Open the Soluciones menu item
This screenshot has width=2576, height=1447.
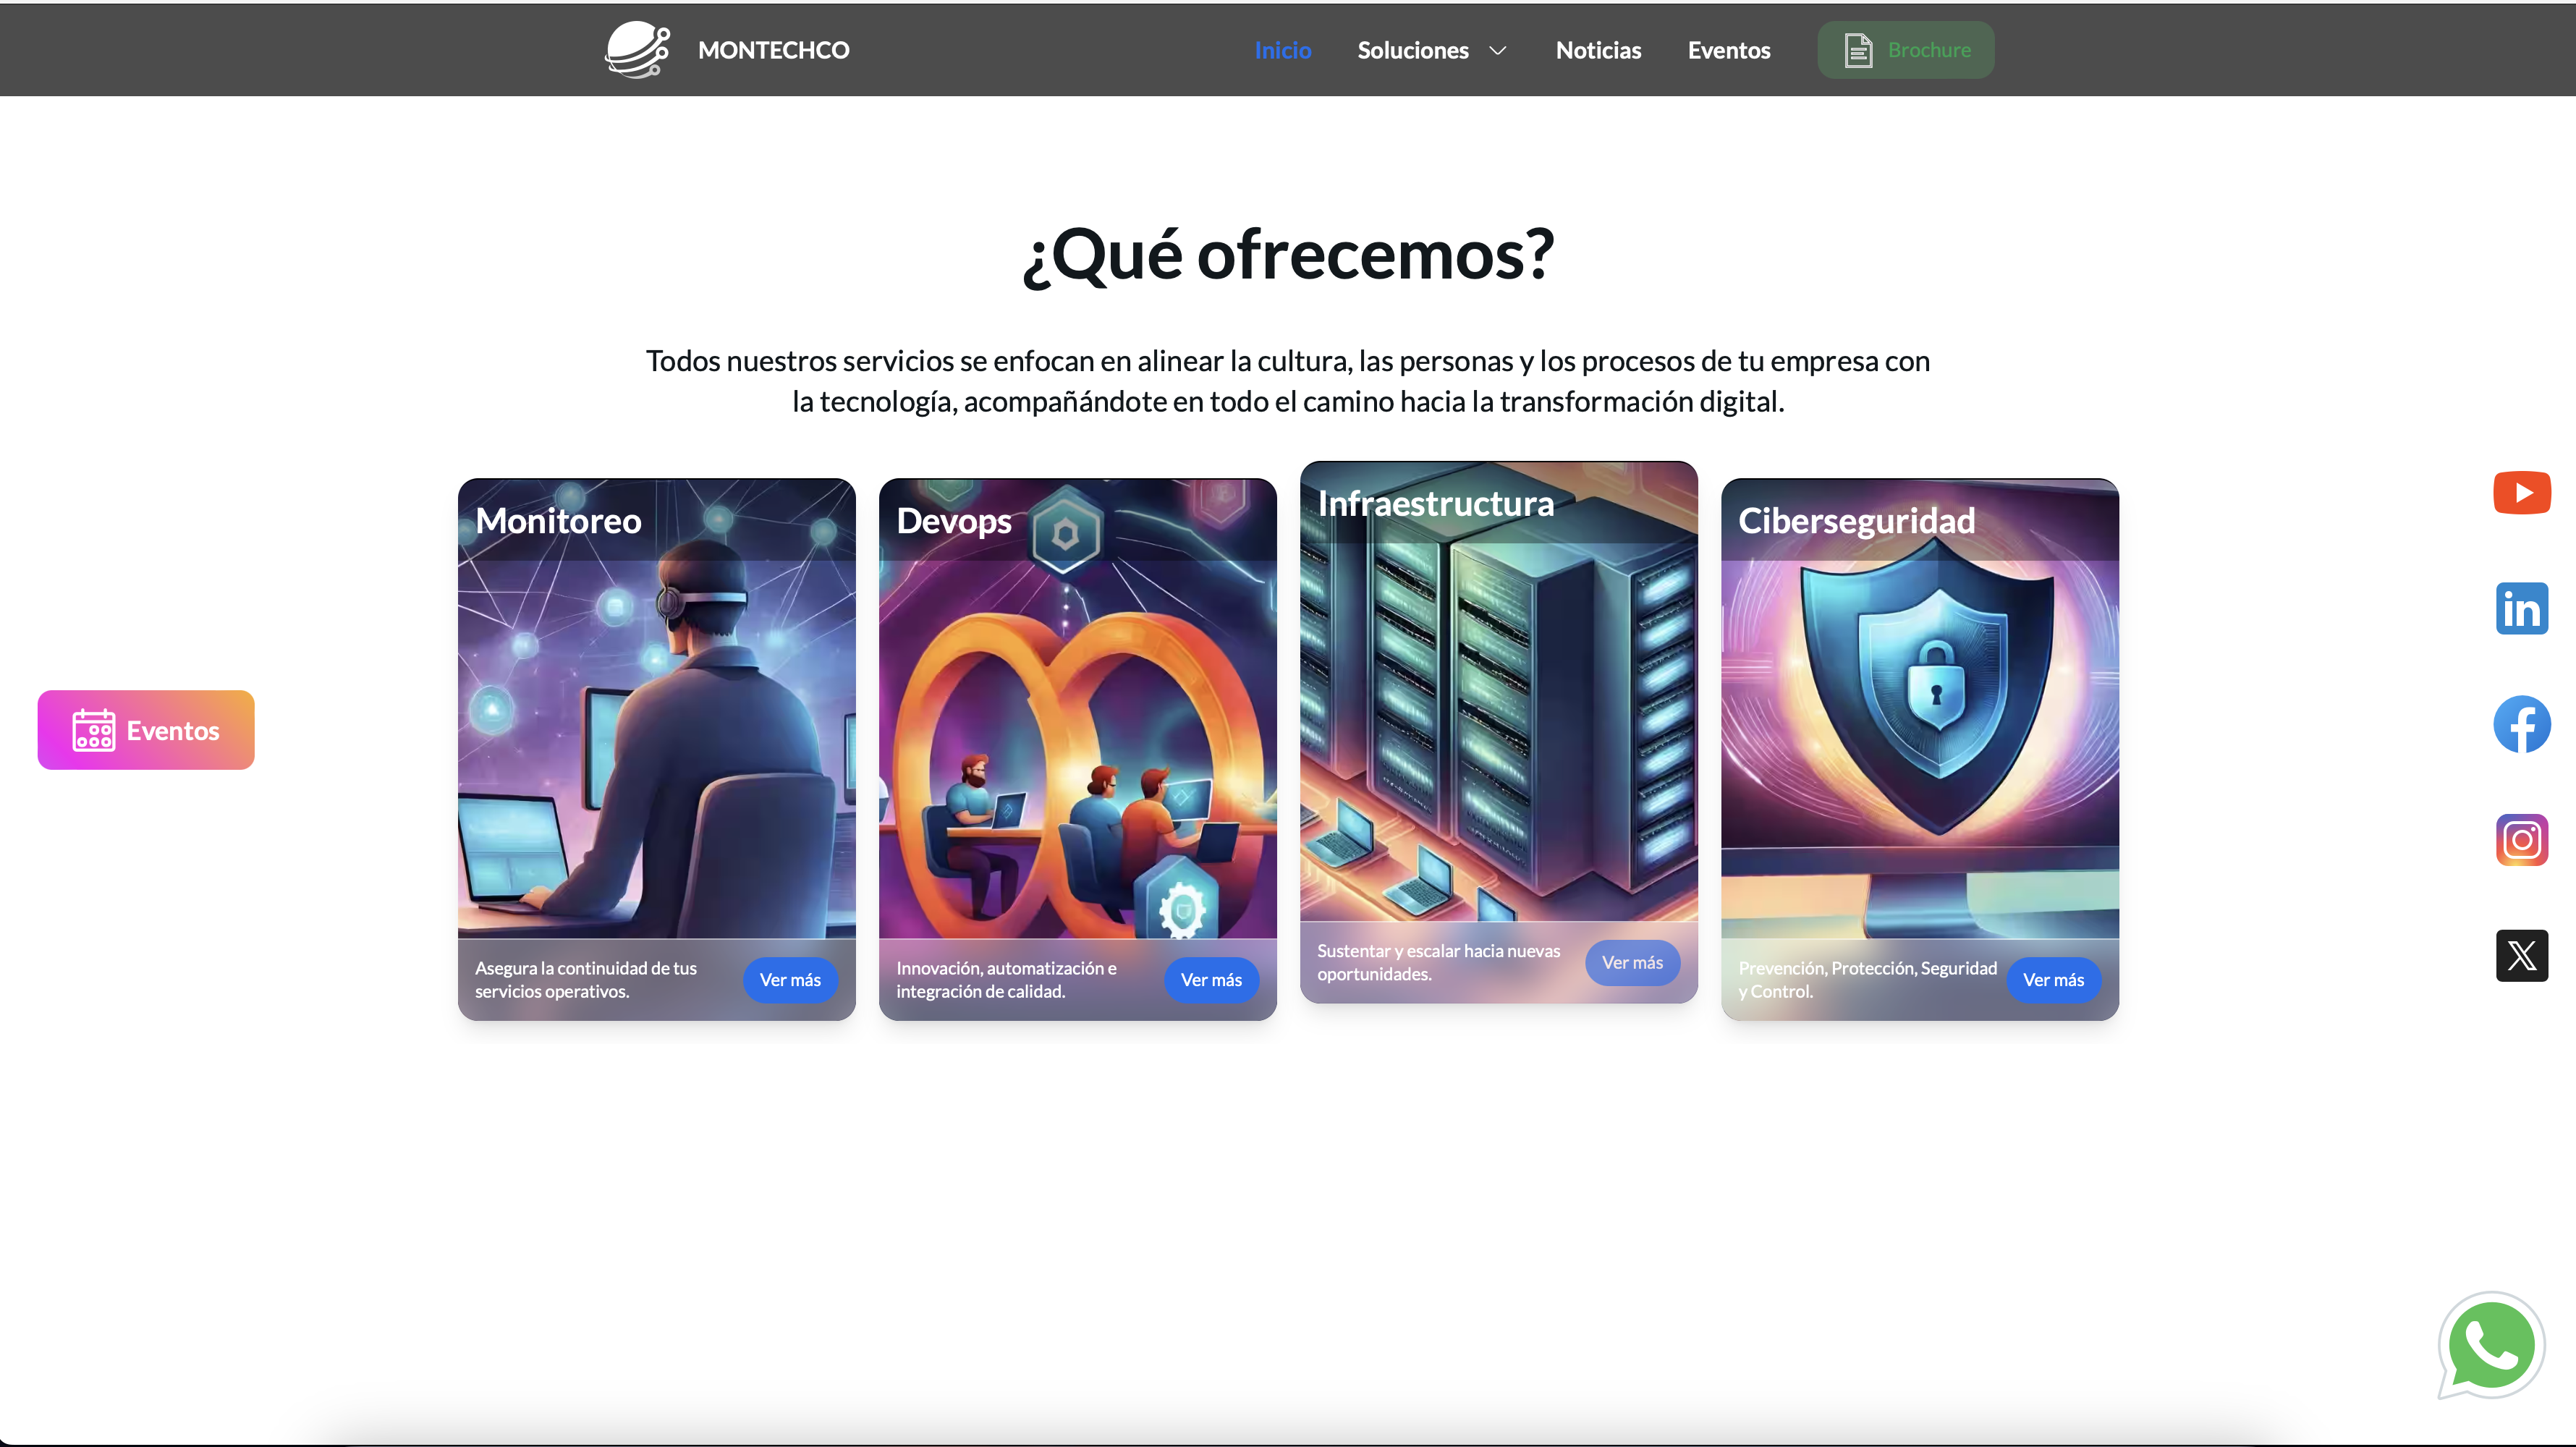1412,50
